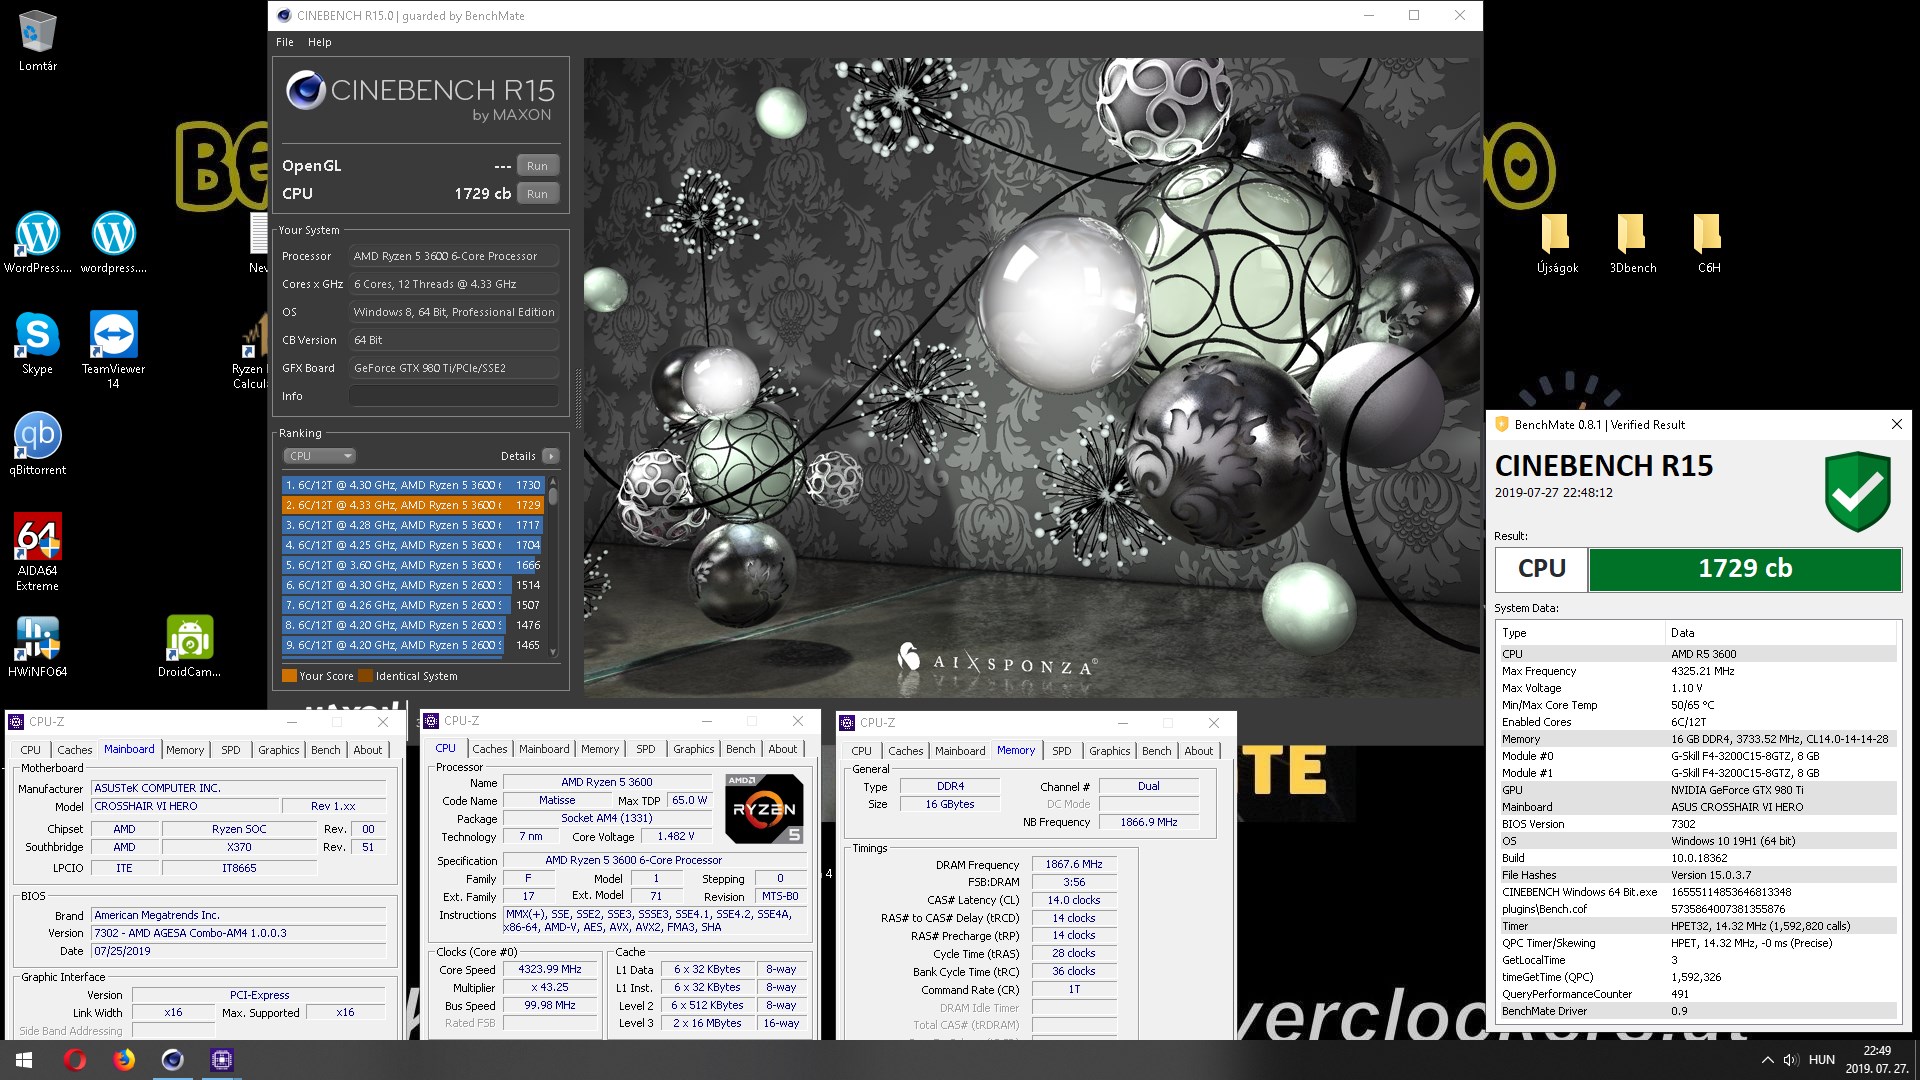Image resolution: width=1920 pixels, height=1080 pixels.
Task: Click Core Speed value 4323.99 MHz
Action: pyautogui.click(x=550, y=970)
